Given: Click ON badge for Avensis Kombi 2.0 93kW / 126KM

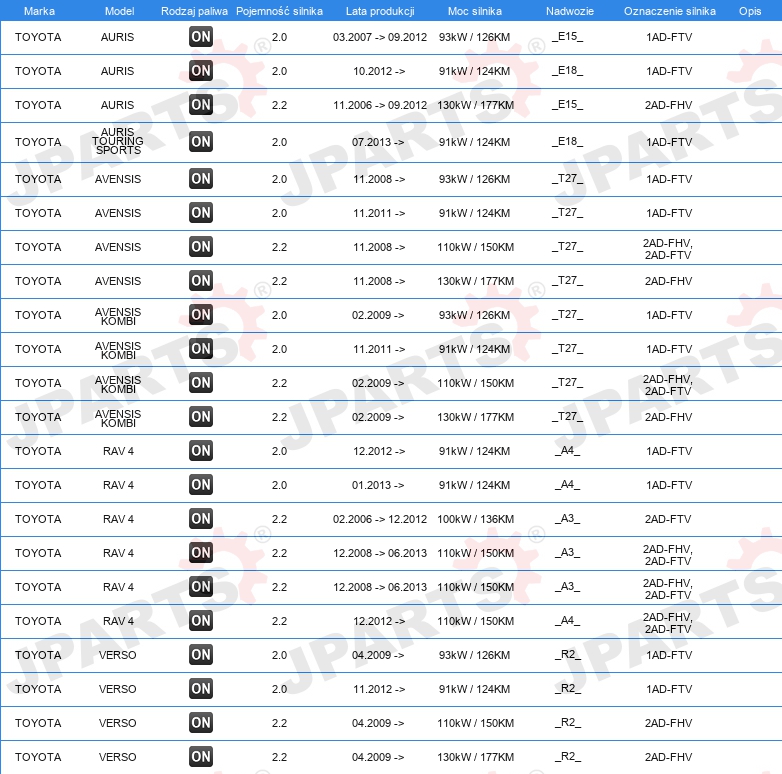Looking at the screenshot, I should coord(201,315).
